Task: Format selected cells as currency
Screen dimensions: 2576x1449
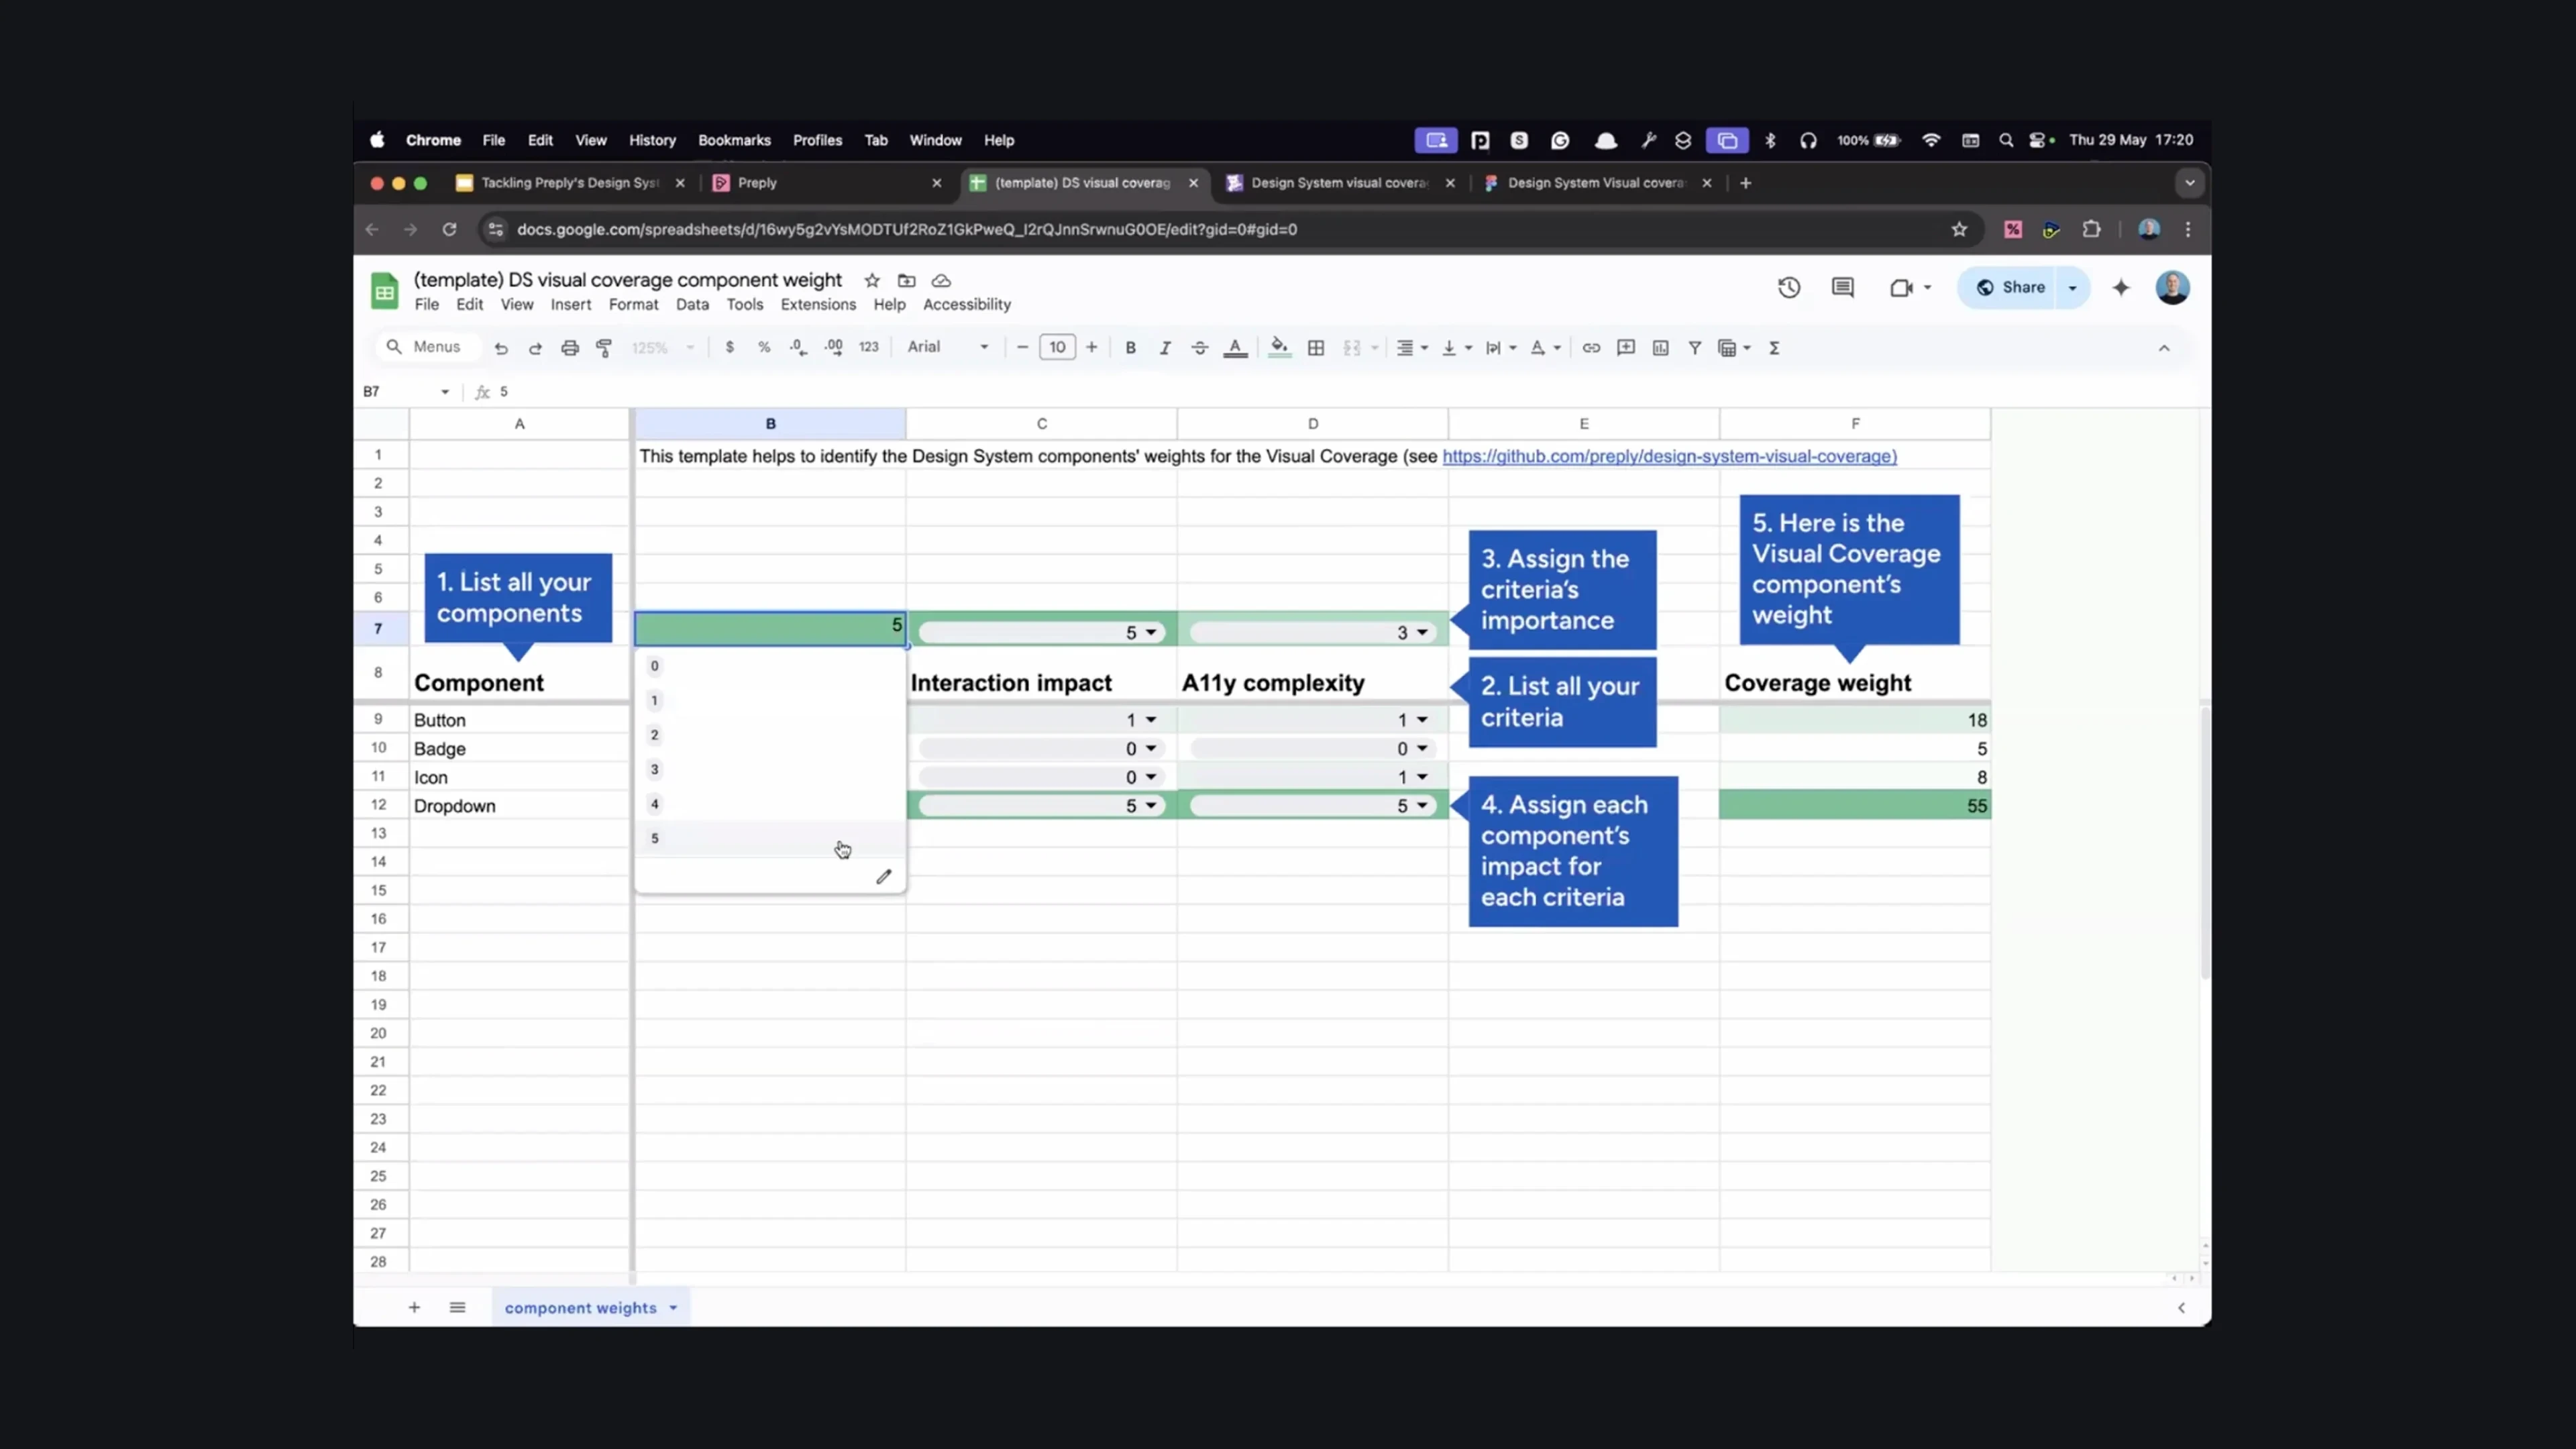Action: (x=730, y=347)
